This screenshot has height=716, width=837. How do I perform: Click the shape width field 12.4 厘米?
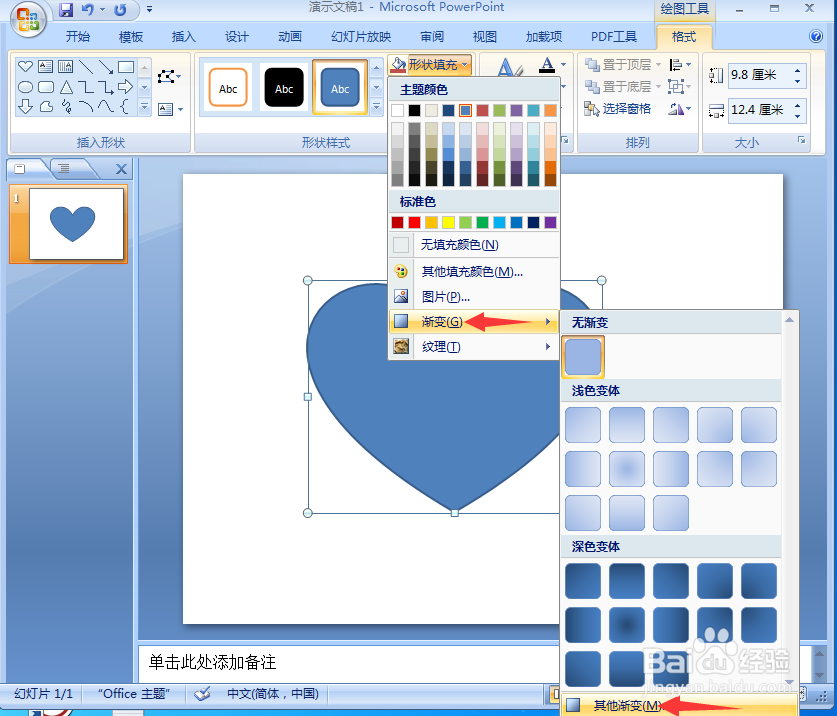coord(760,110)
